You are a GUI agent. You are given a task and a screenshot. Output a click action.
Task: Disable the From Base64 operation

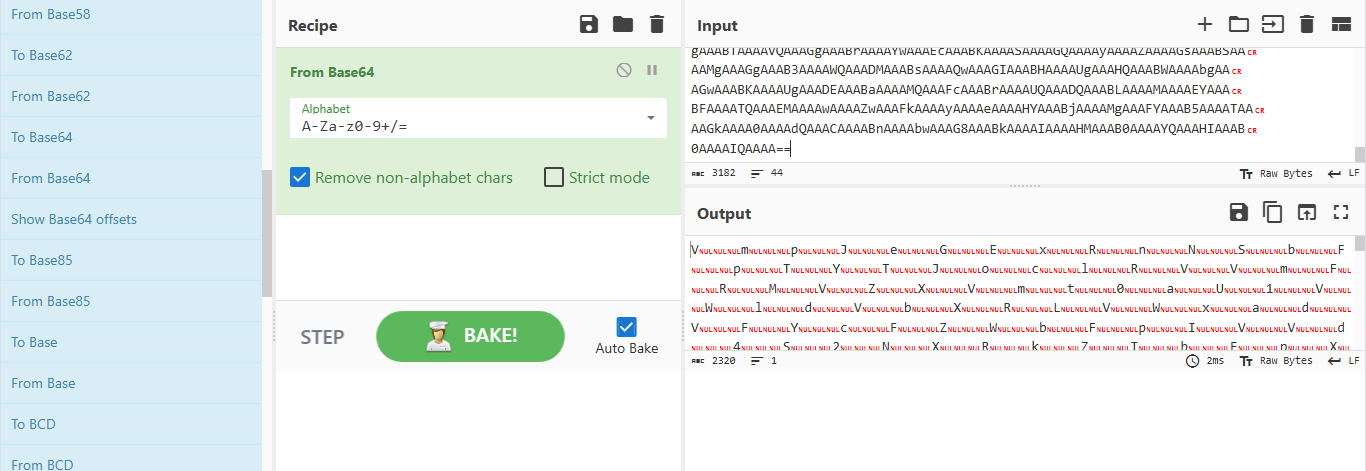(x=624, y=71)
